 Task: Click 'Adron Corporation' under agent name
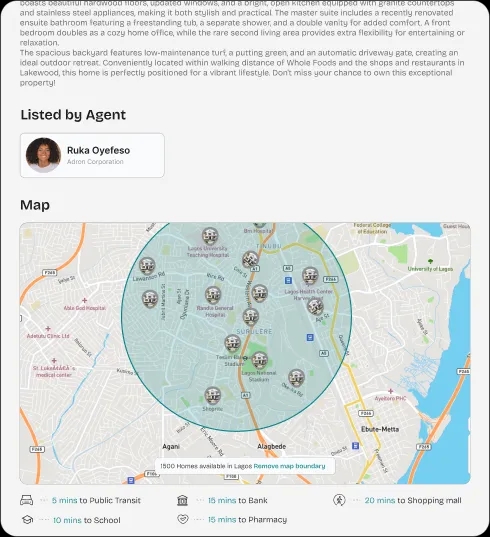[95, 162]
